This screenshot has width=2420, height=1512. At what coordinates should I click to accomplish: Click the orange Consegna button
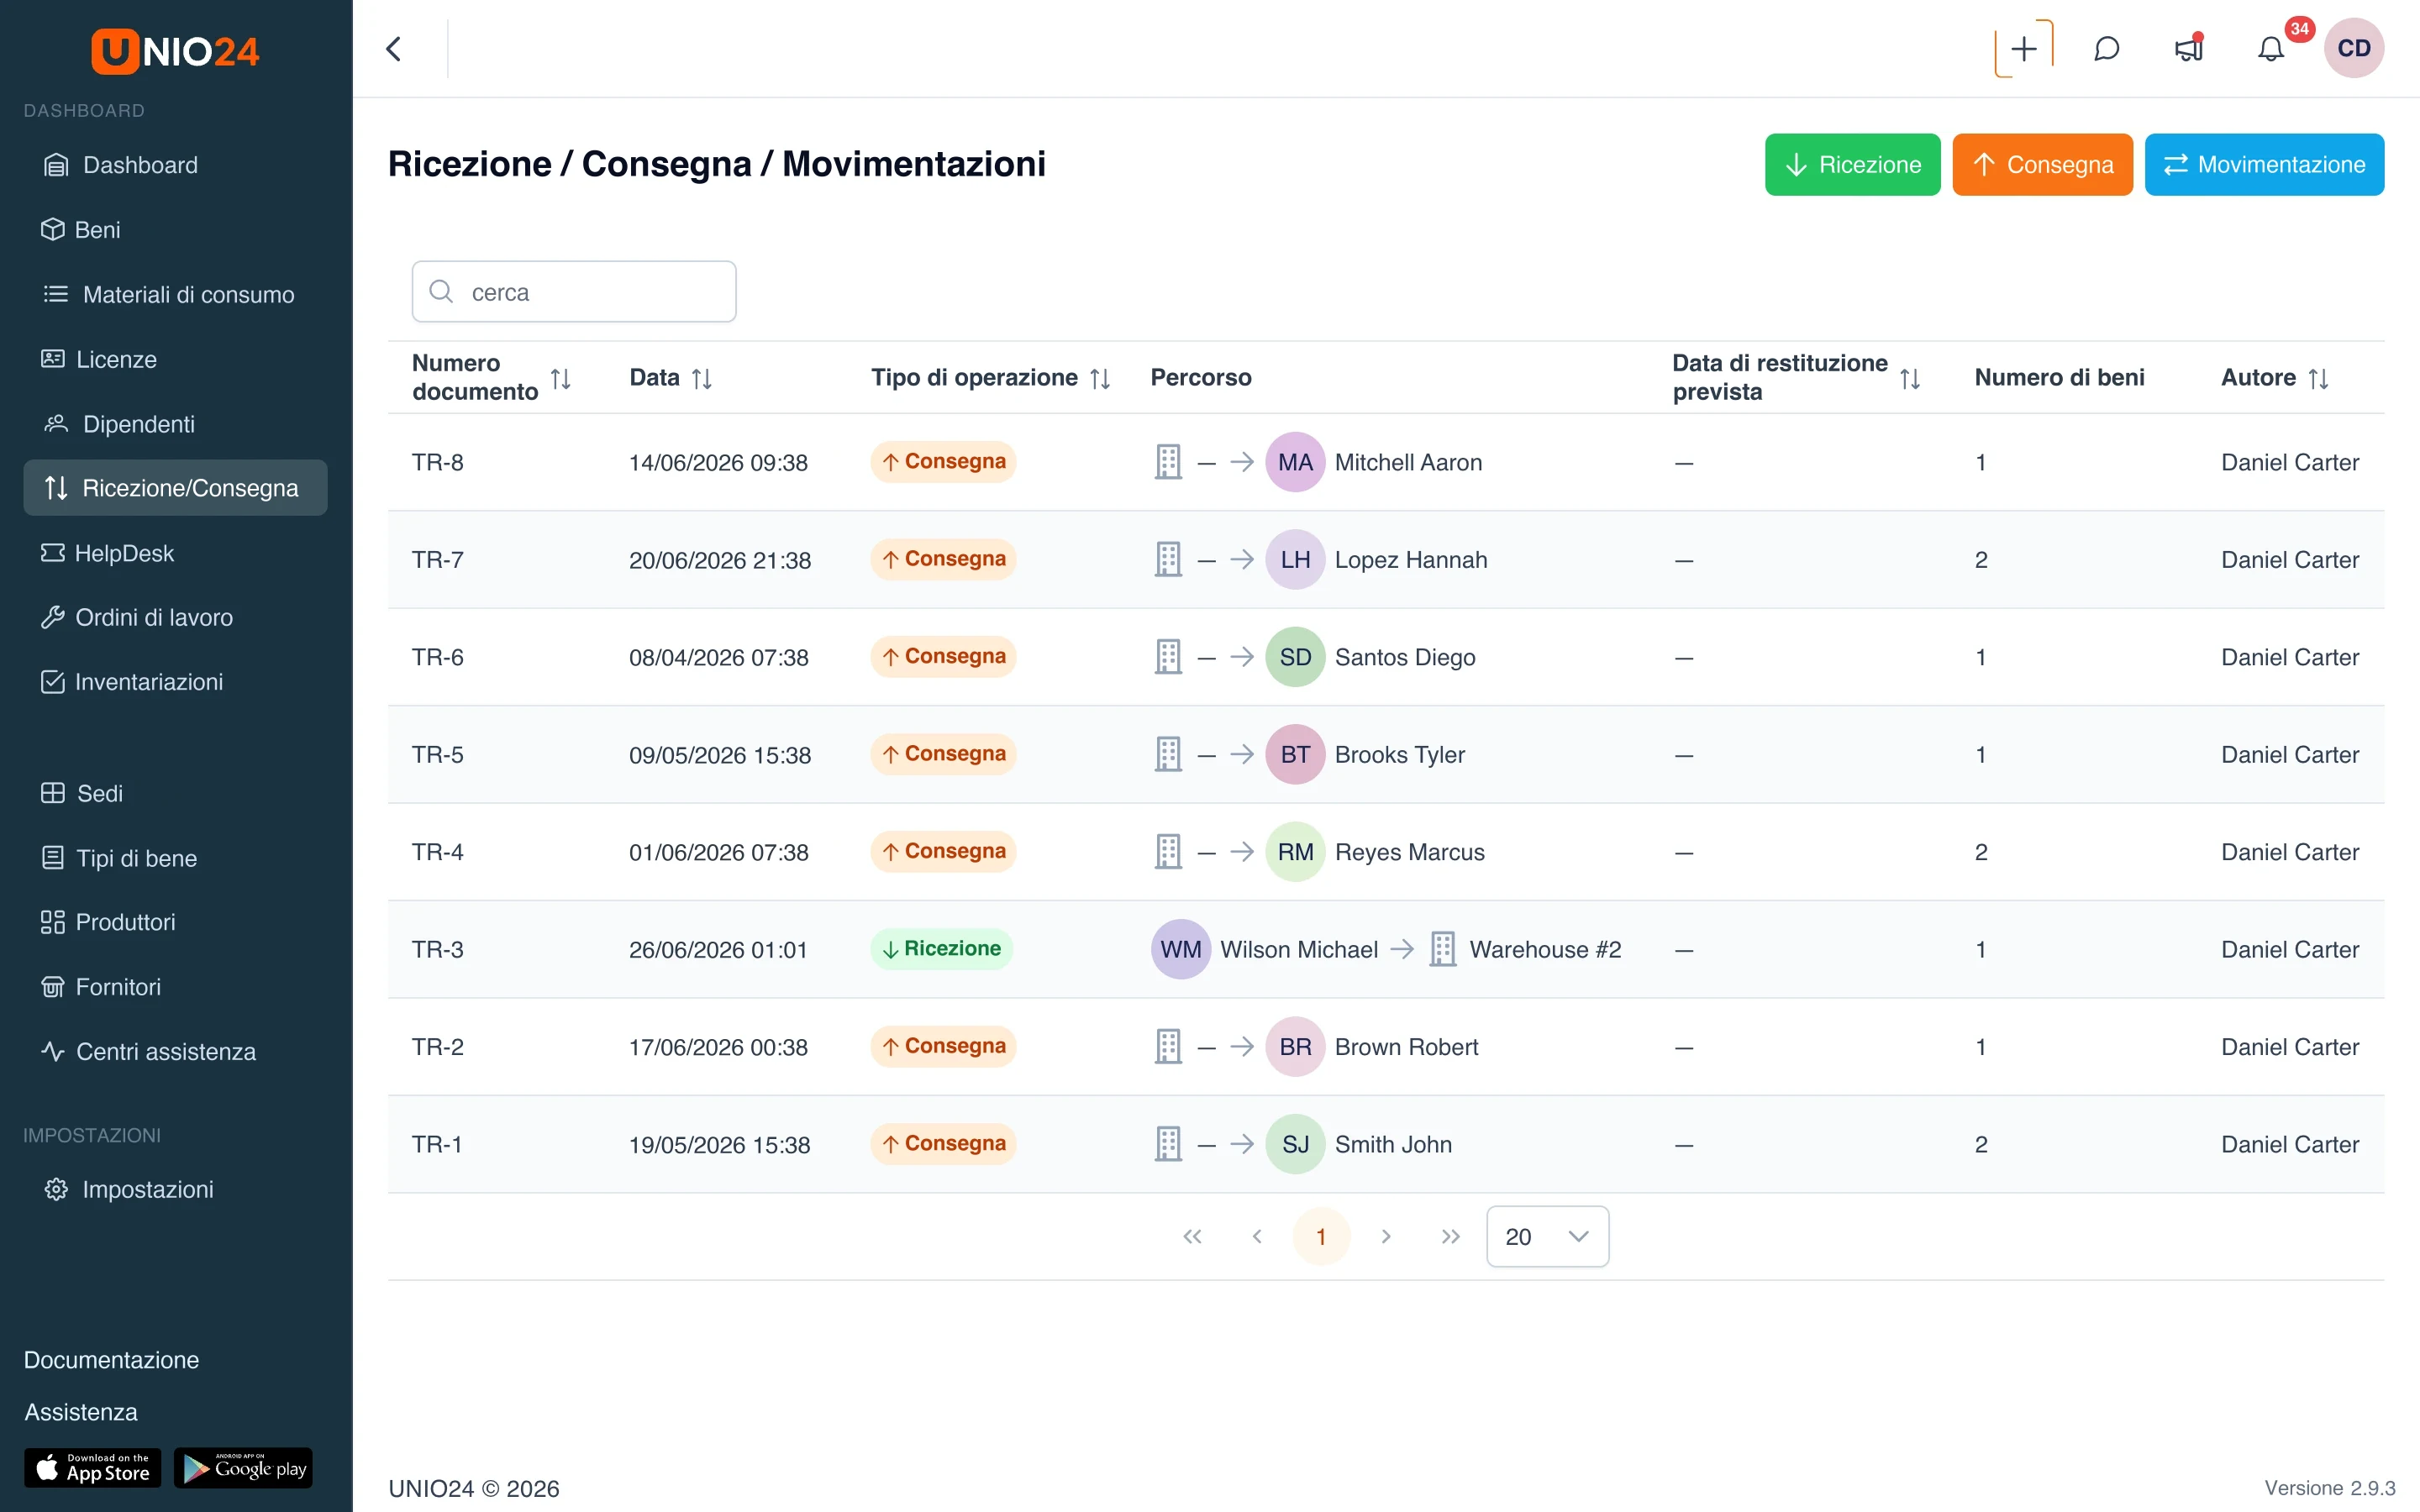tap(2042, 165)
